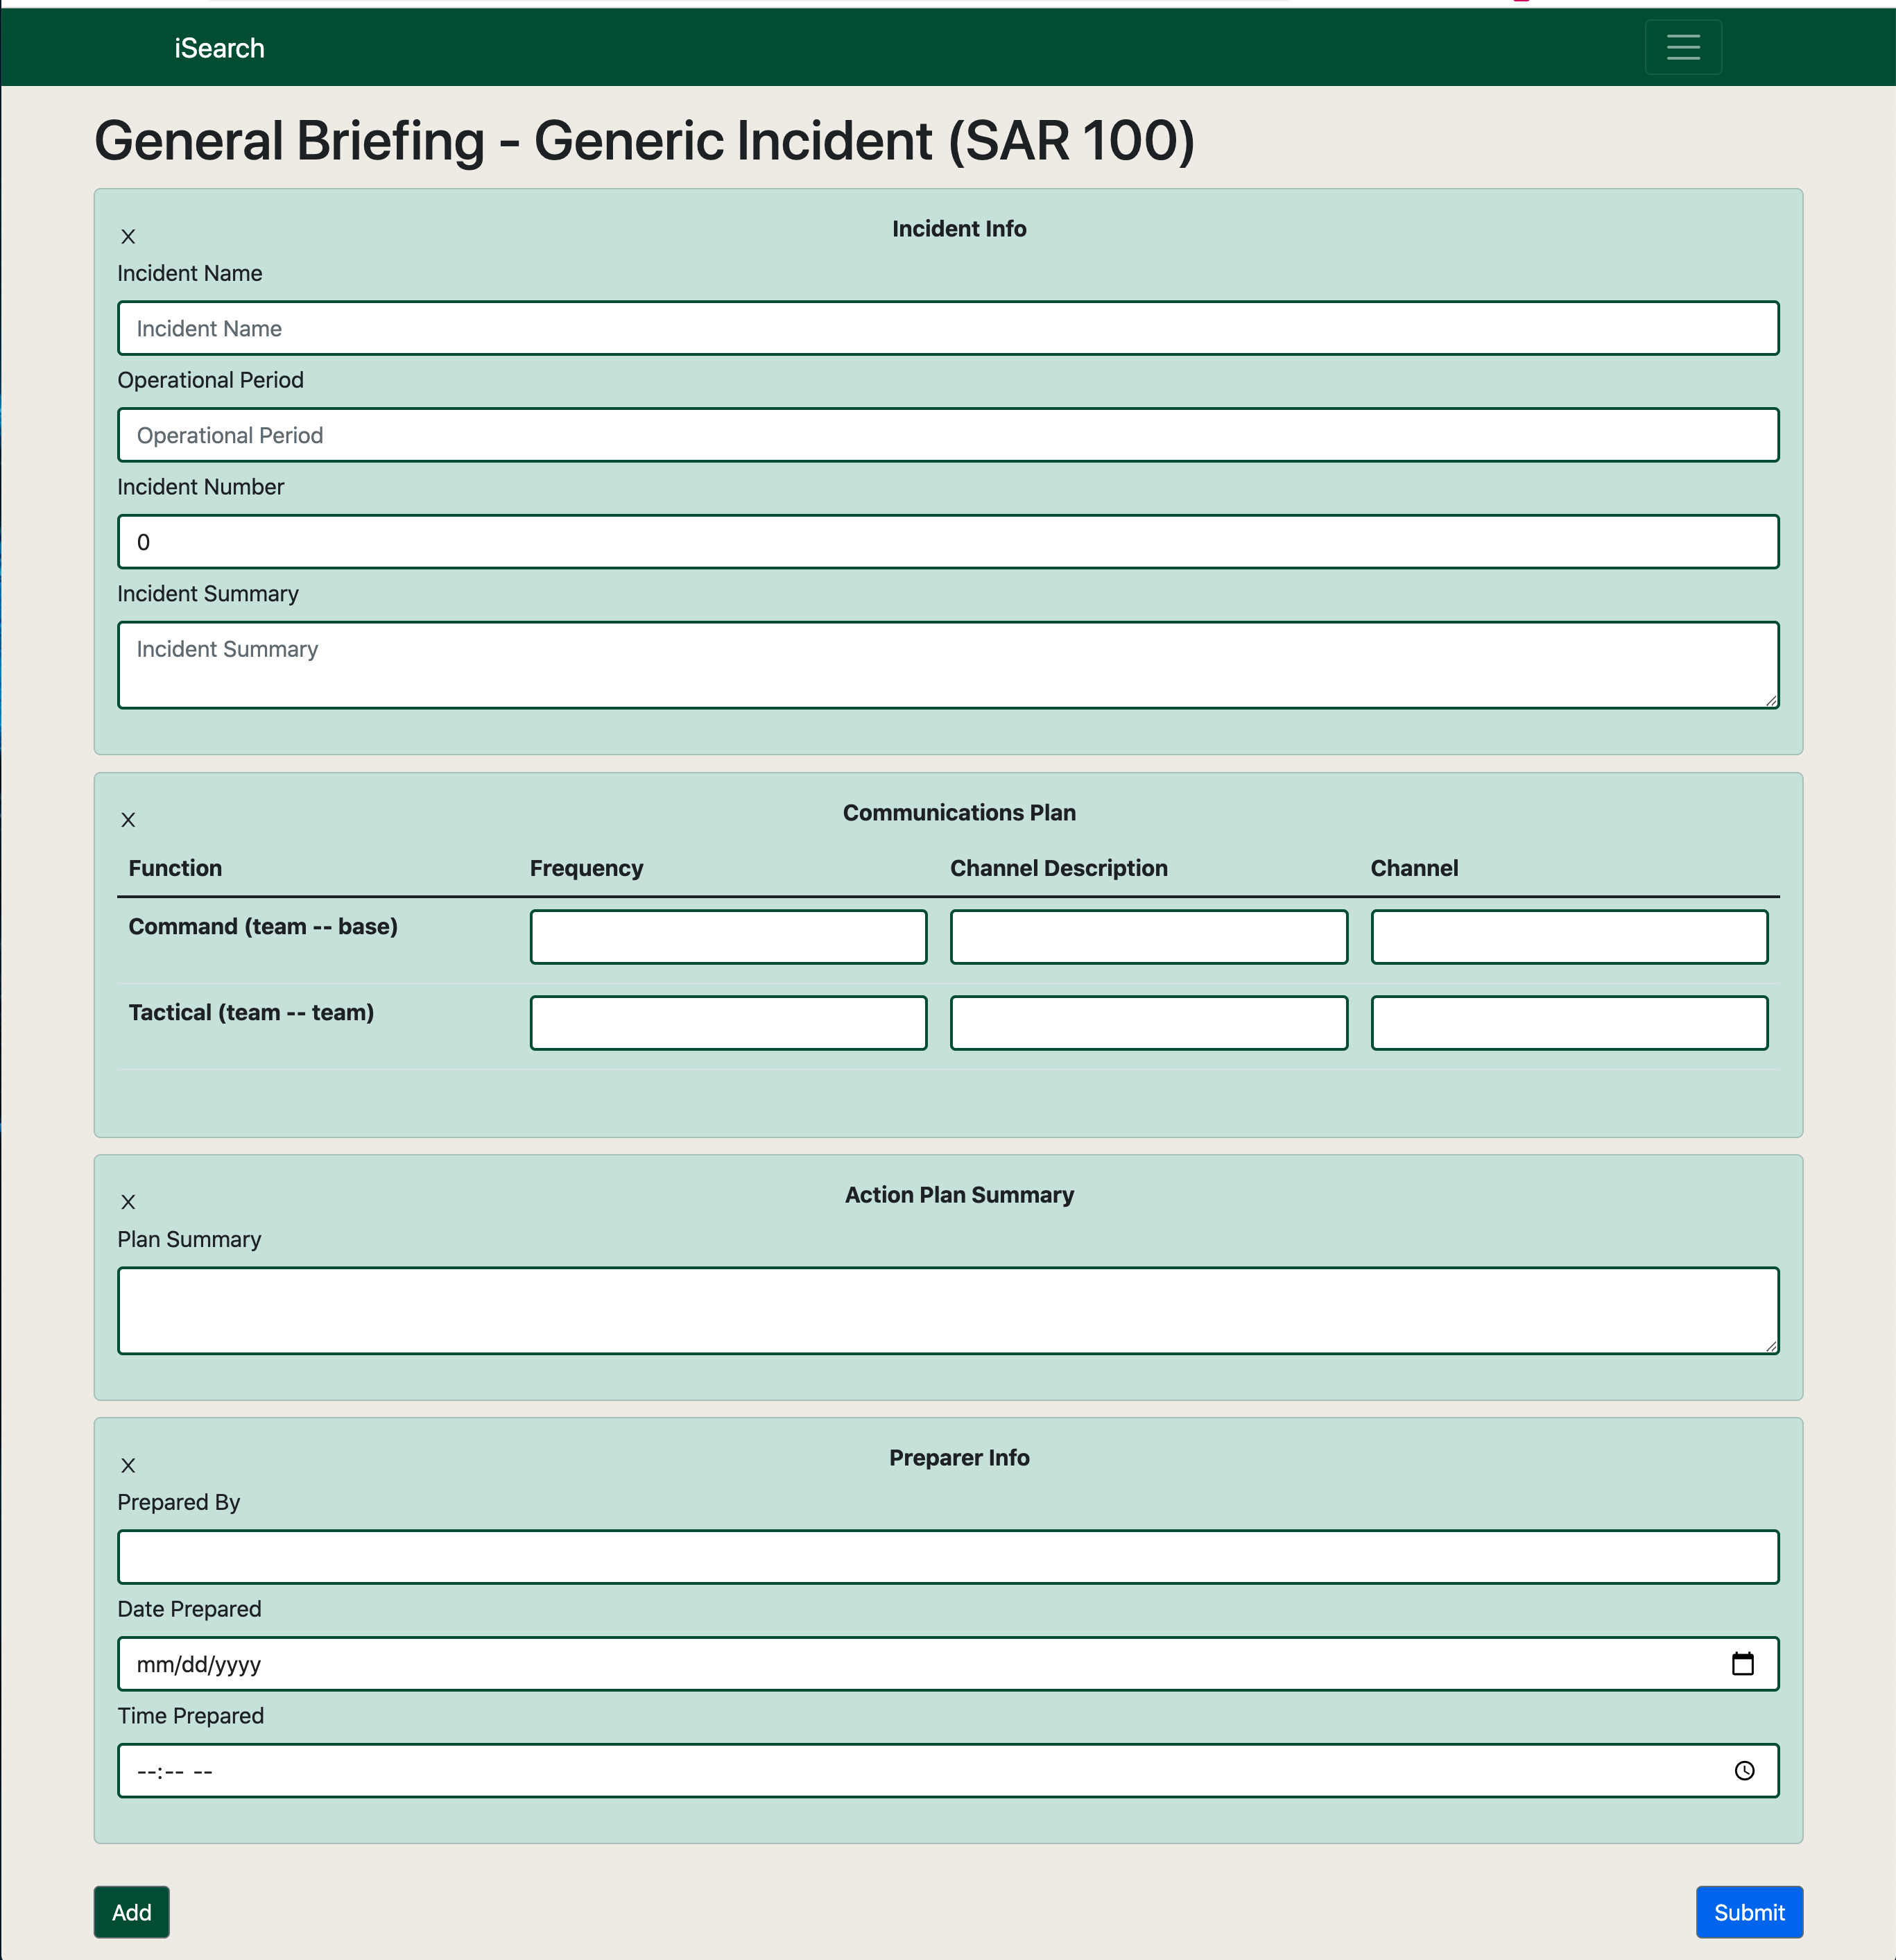The width and height of the screenshot is (1896, 1960).
Task: Dismiss the Incident Info section
Action: tap(128, 237)
